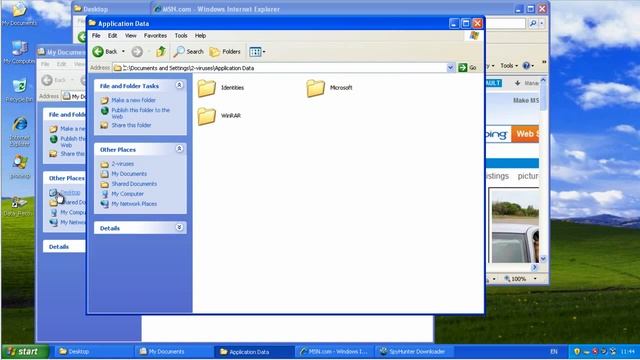Open the Tools dropdown in Internet Explorer

tap(509, 65)
